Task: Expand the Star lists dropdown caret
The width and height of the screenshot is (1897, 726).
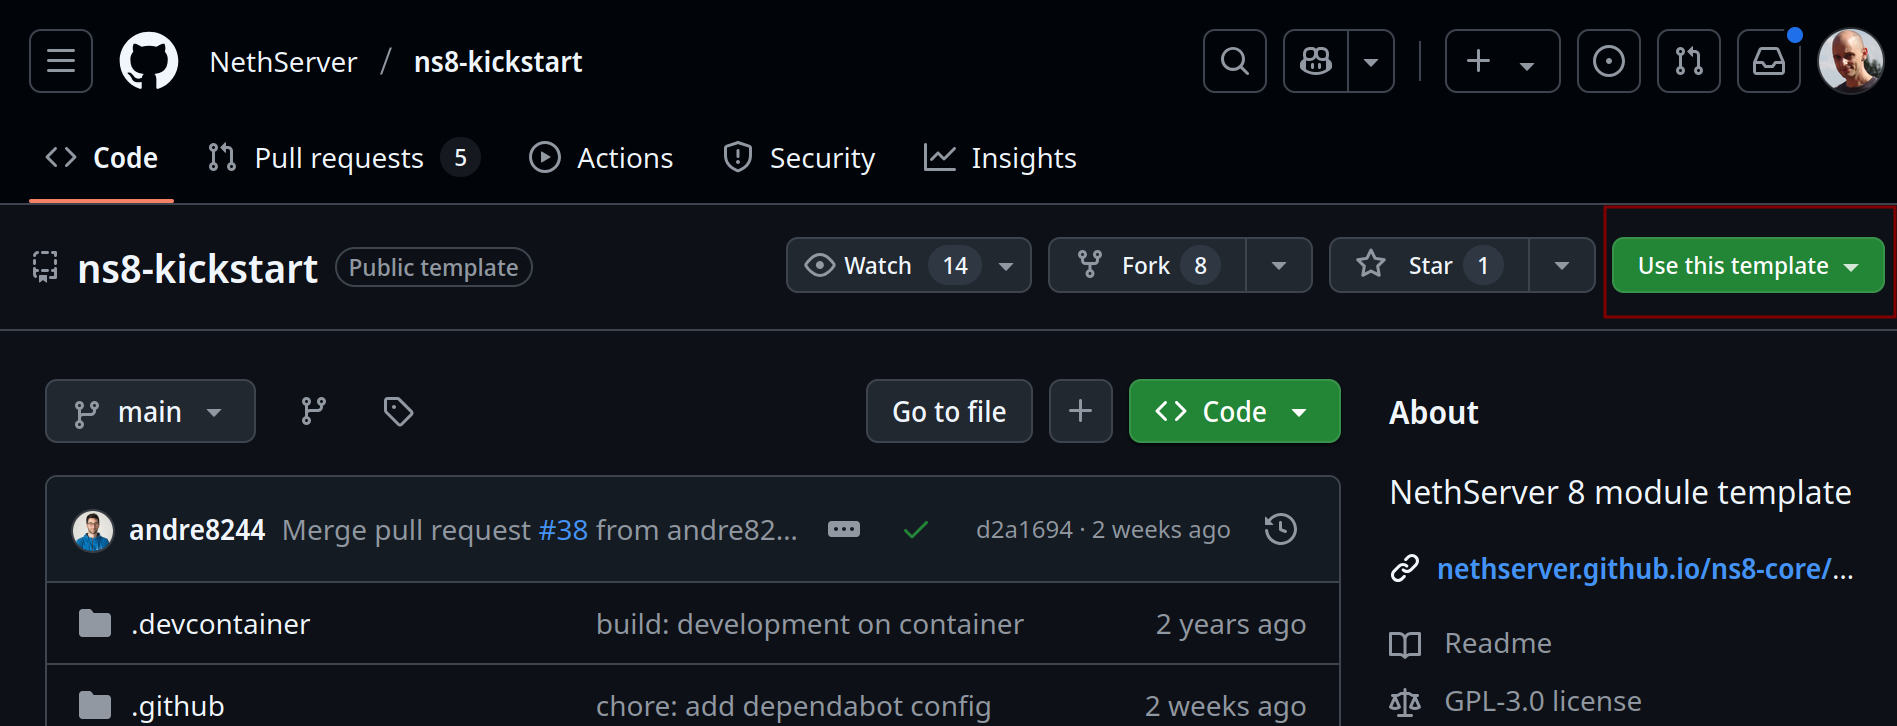Action: point(1562,265)
